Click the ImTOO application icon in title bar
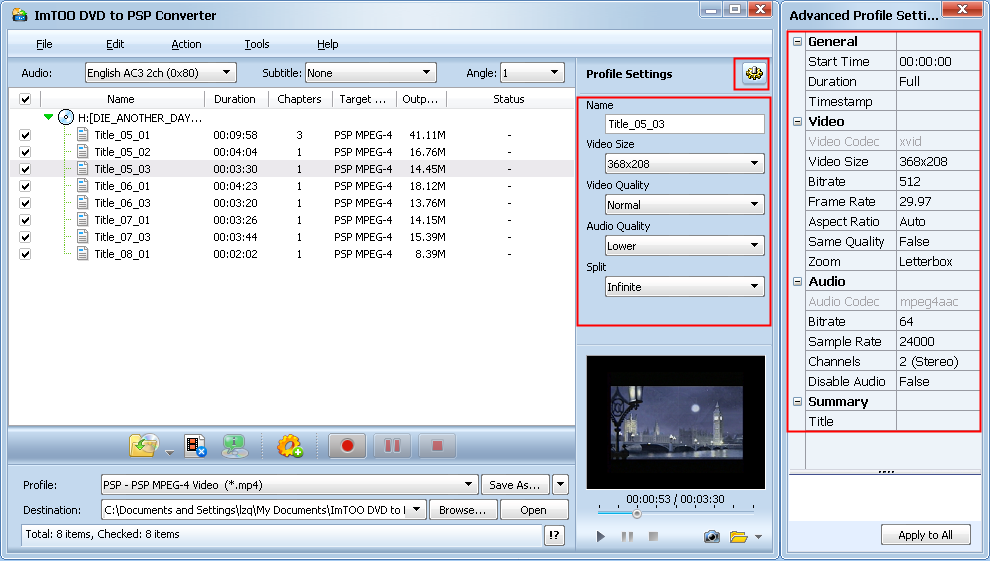Screen dimensions: 990x561 [20, 15]
